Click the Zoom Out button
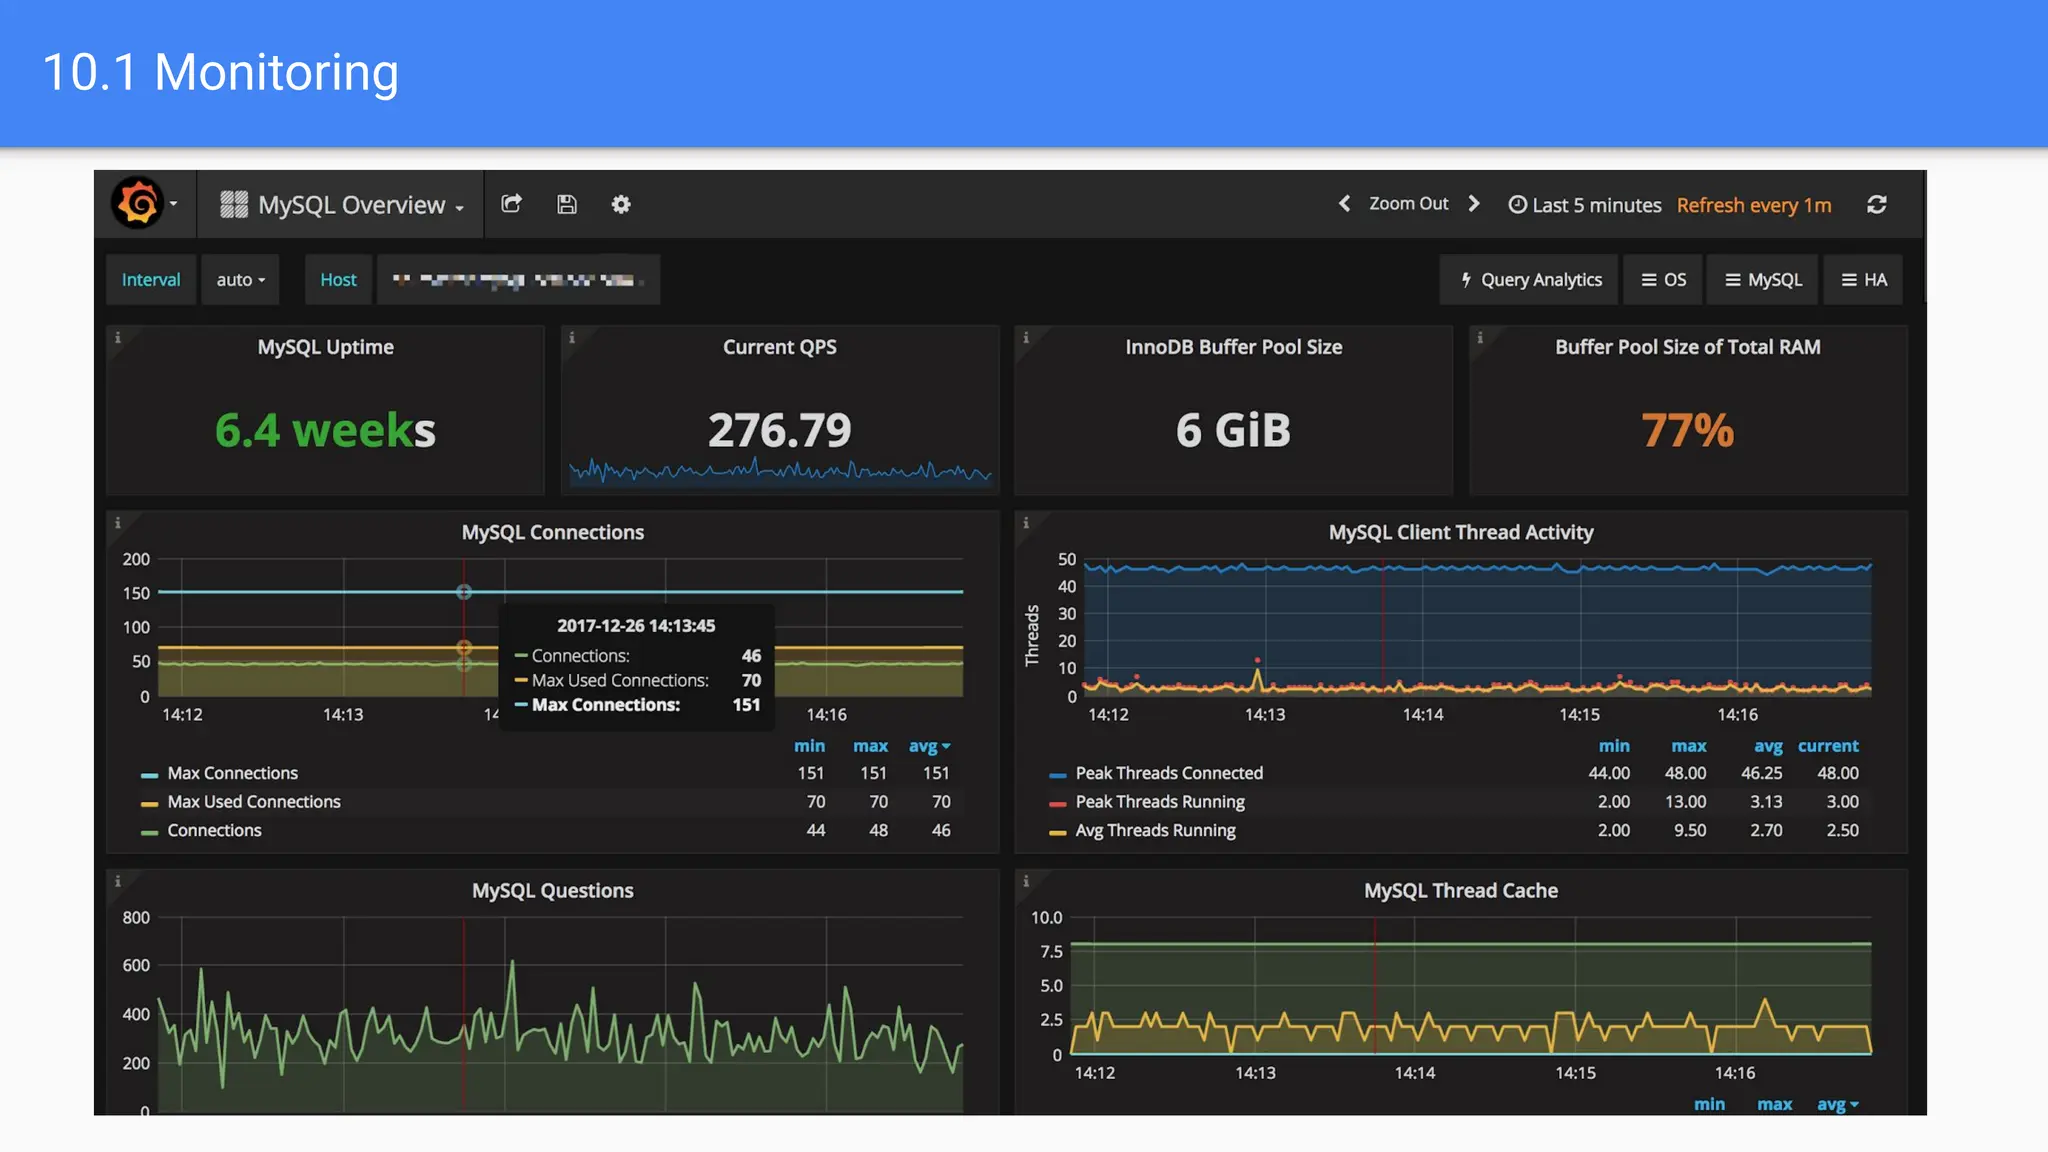 coord(1408,204)
